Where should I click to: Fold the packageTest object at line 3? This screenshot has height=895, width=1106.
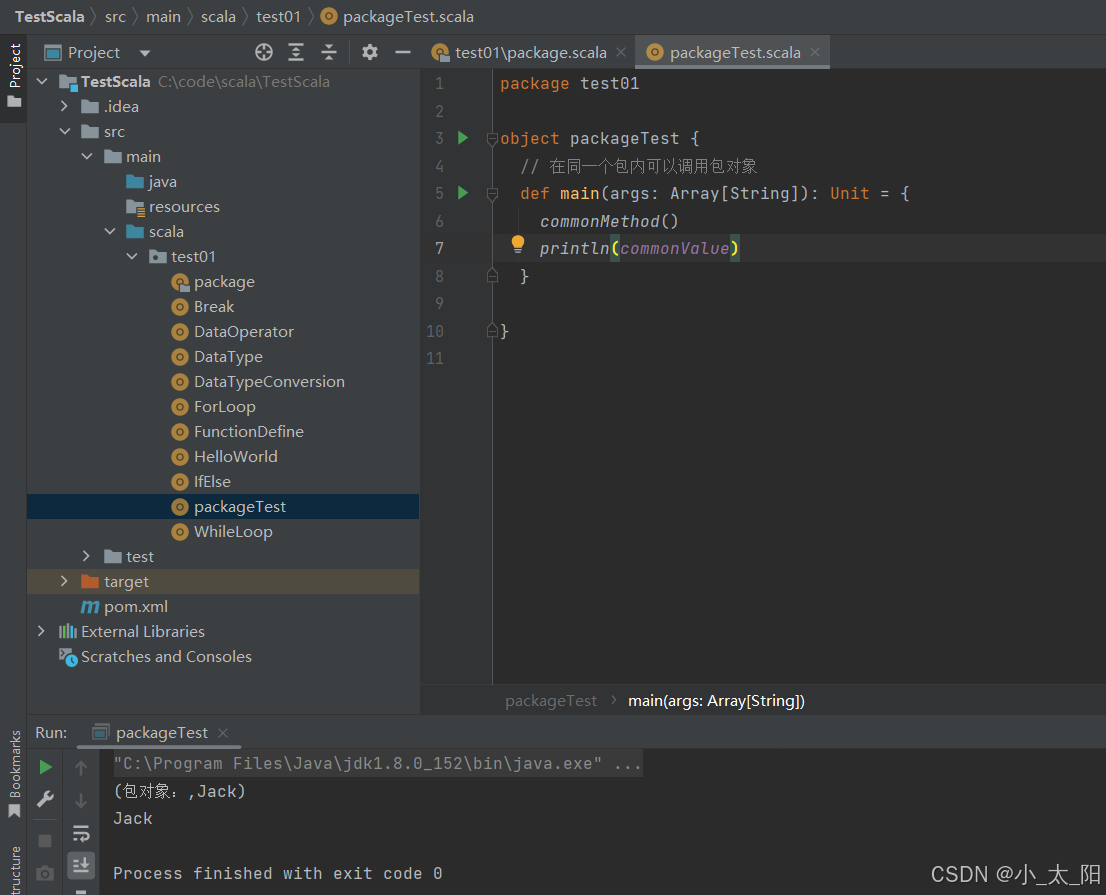492,139
